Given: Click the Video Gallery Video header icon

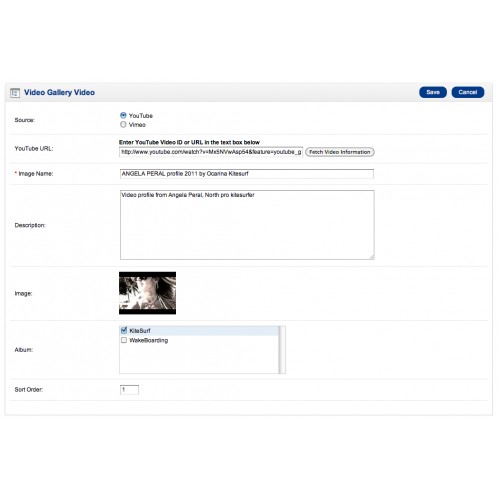Looking at the screenshot, I should [15, 93].
